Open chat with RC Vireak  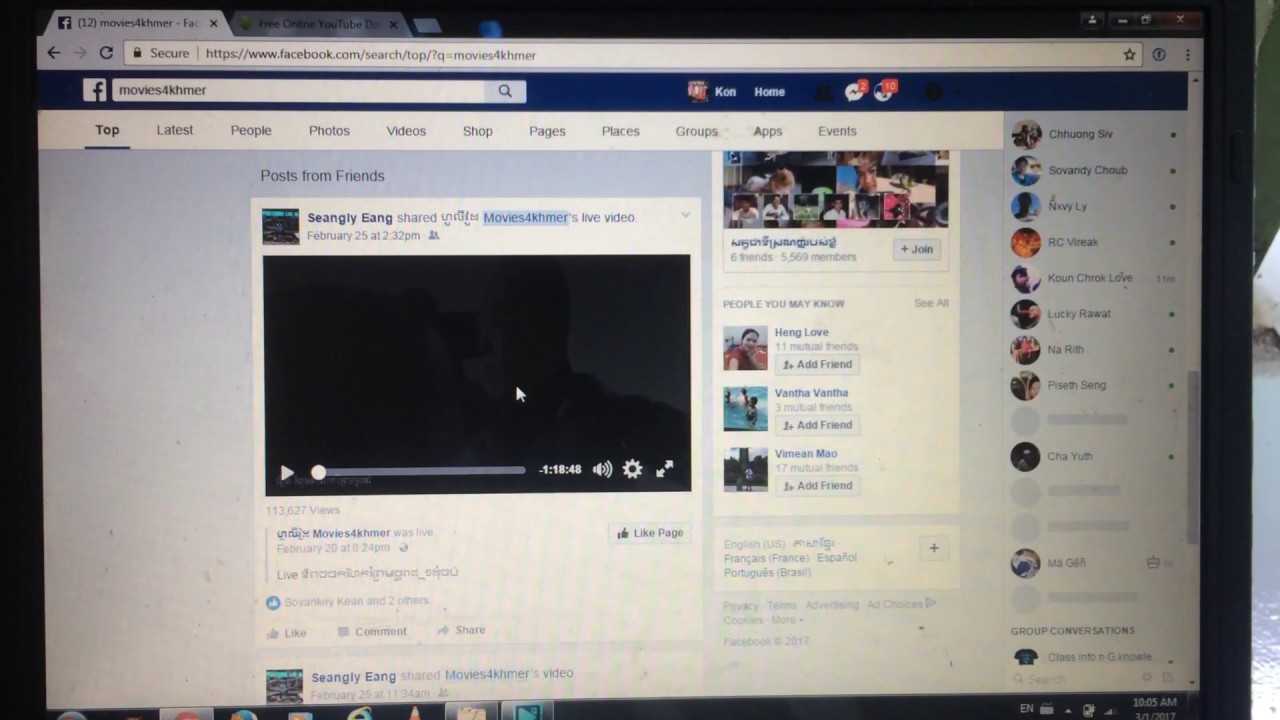(1094, 242)
